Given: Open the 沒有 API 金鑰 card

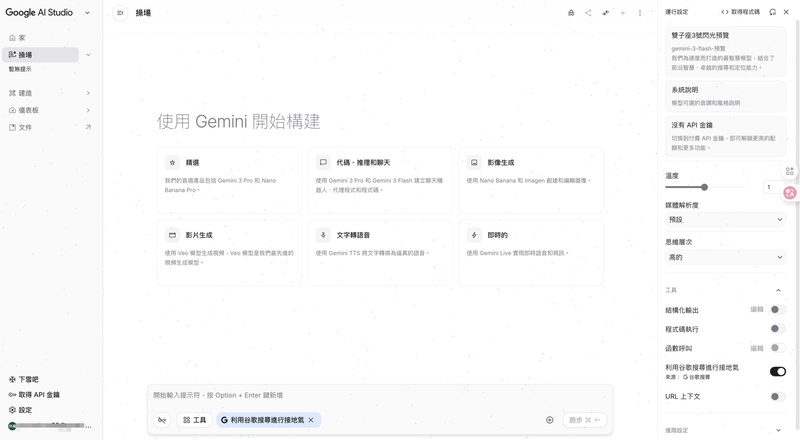Looking at the screenshot, I should pyautogui.click(x=725, y=136).
